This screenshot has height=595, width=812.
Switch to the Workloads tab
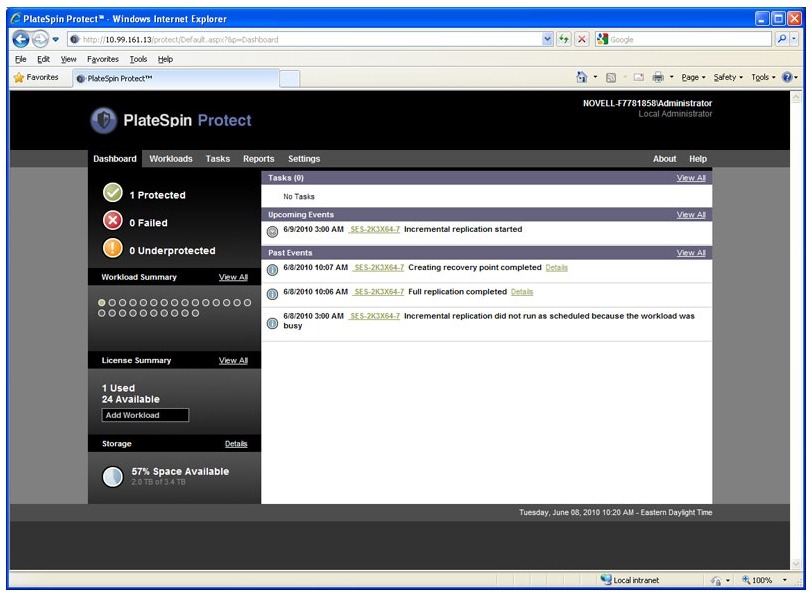click(x=171, y=158)
